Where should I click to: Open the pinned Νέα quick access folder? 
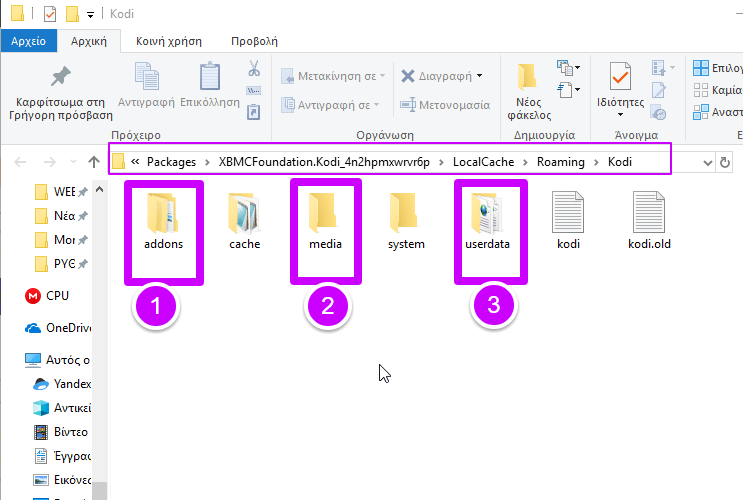coord(61,216)
